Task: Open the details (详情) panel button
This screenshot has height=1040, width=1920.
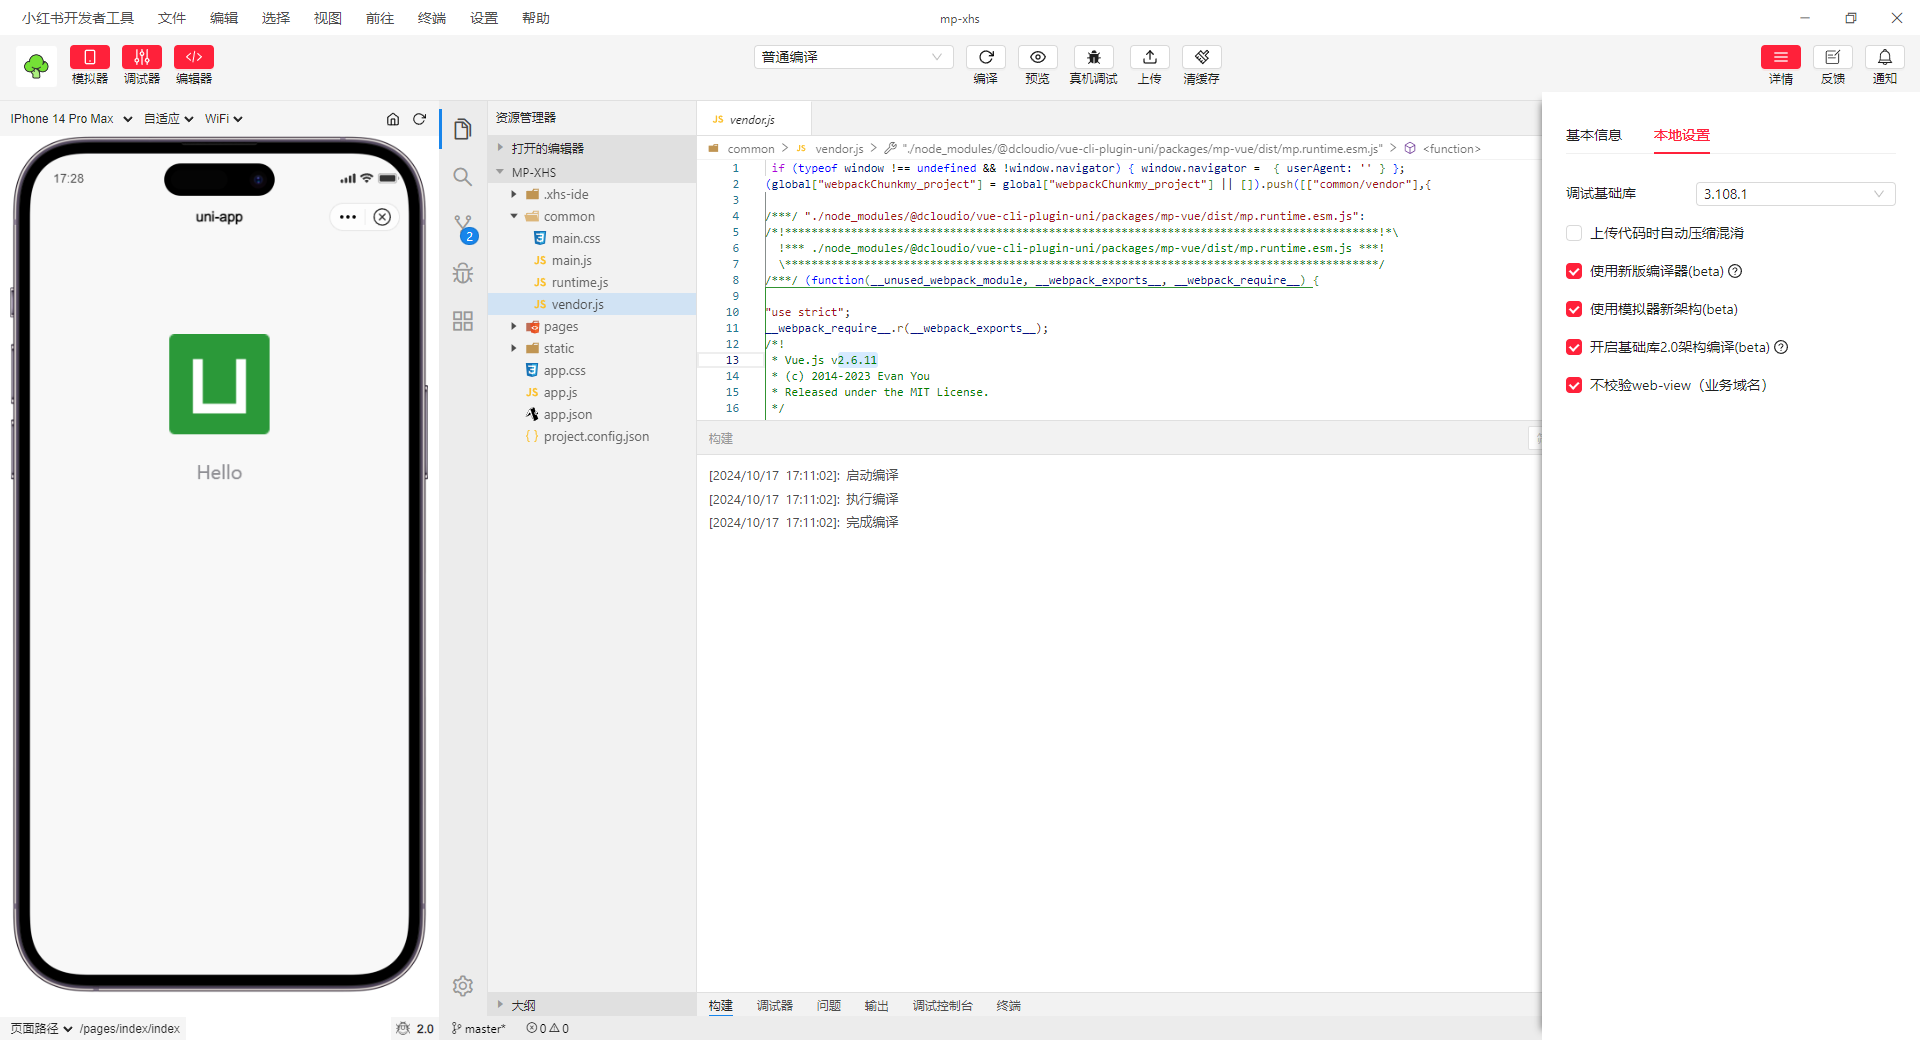Action: point(1781,57)
